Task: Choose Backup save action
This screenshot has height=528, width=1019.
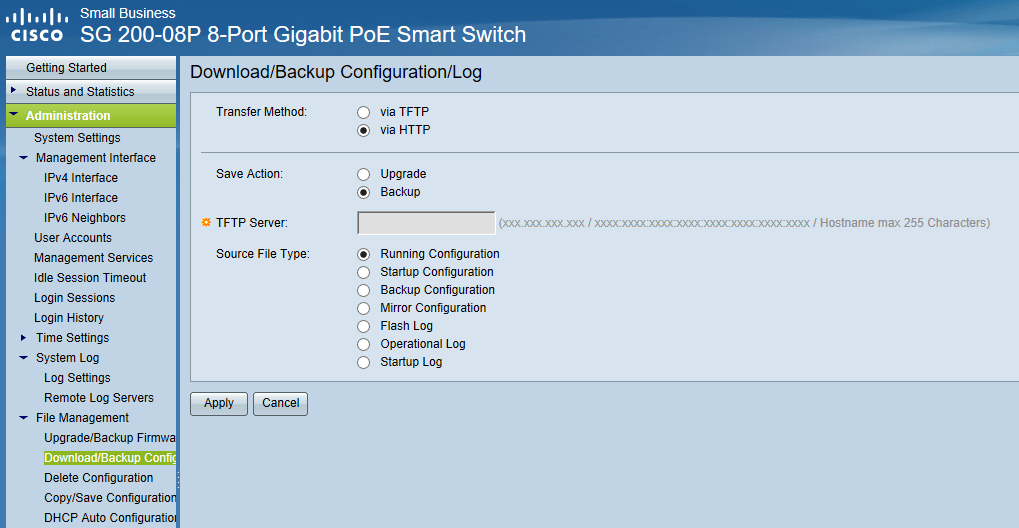Action: click(363, 192)
